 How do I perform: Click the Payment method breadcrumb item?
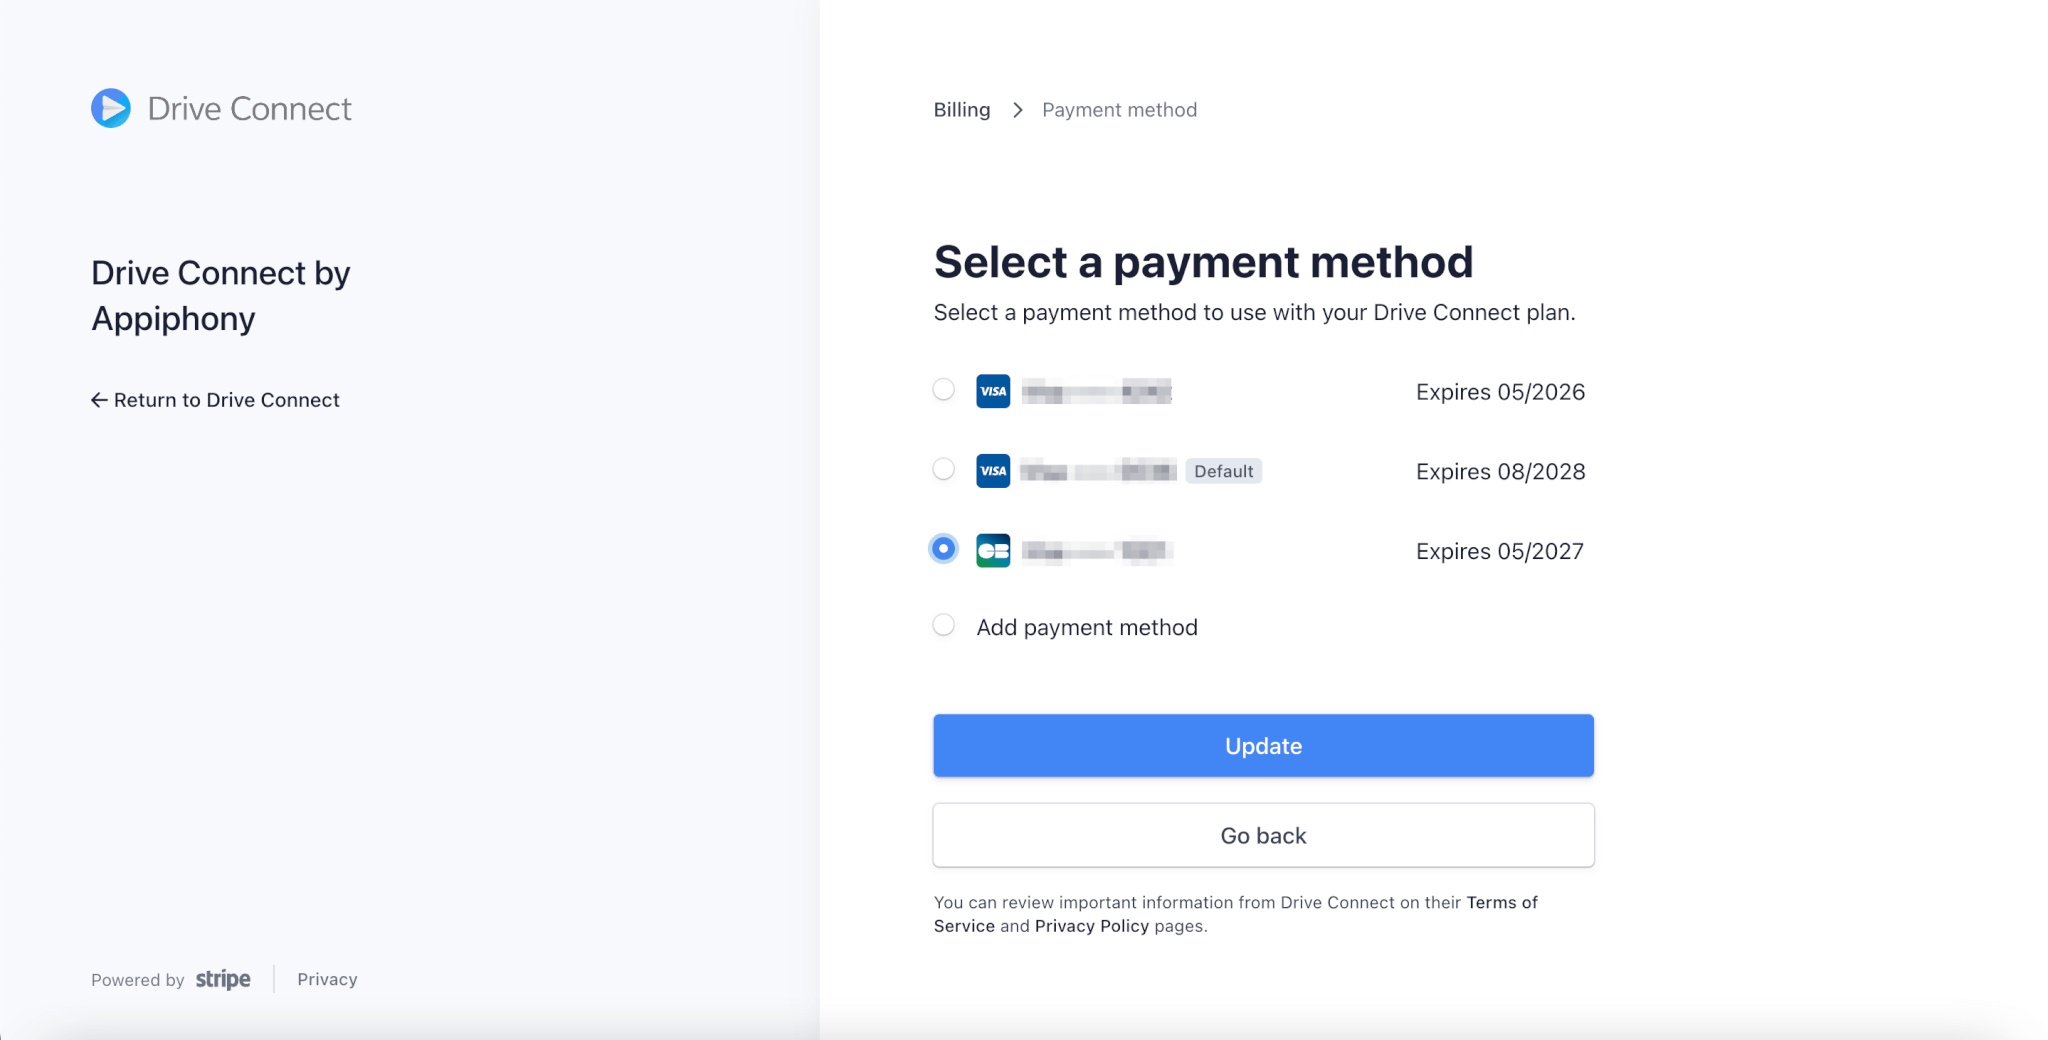click(x=1119, y=110)
